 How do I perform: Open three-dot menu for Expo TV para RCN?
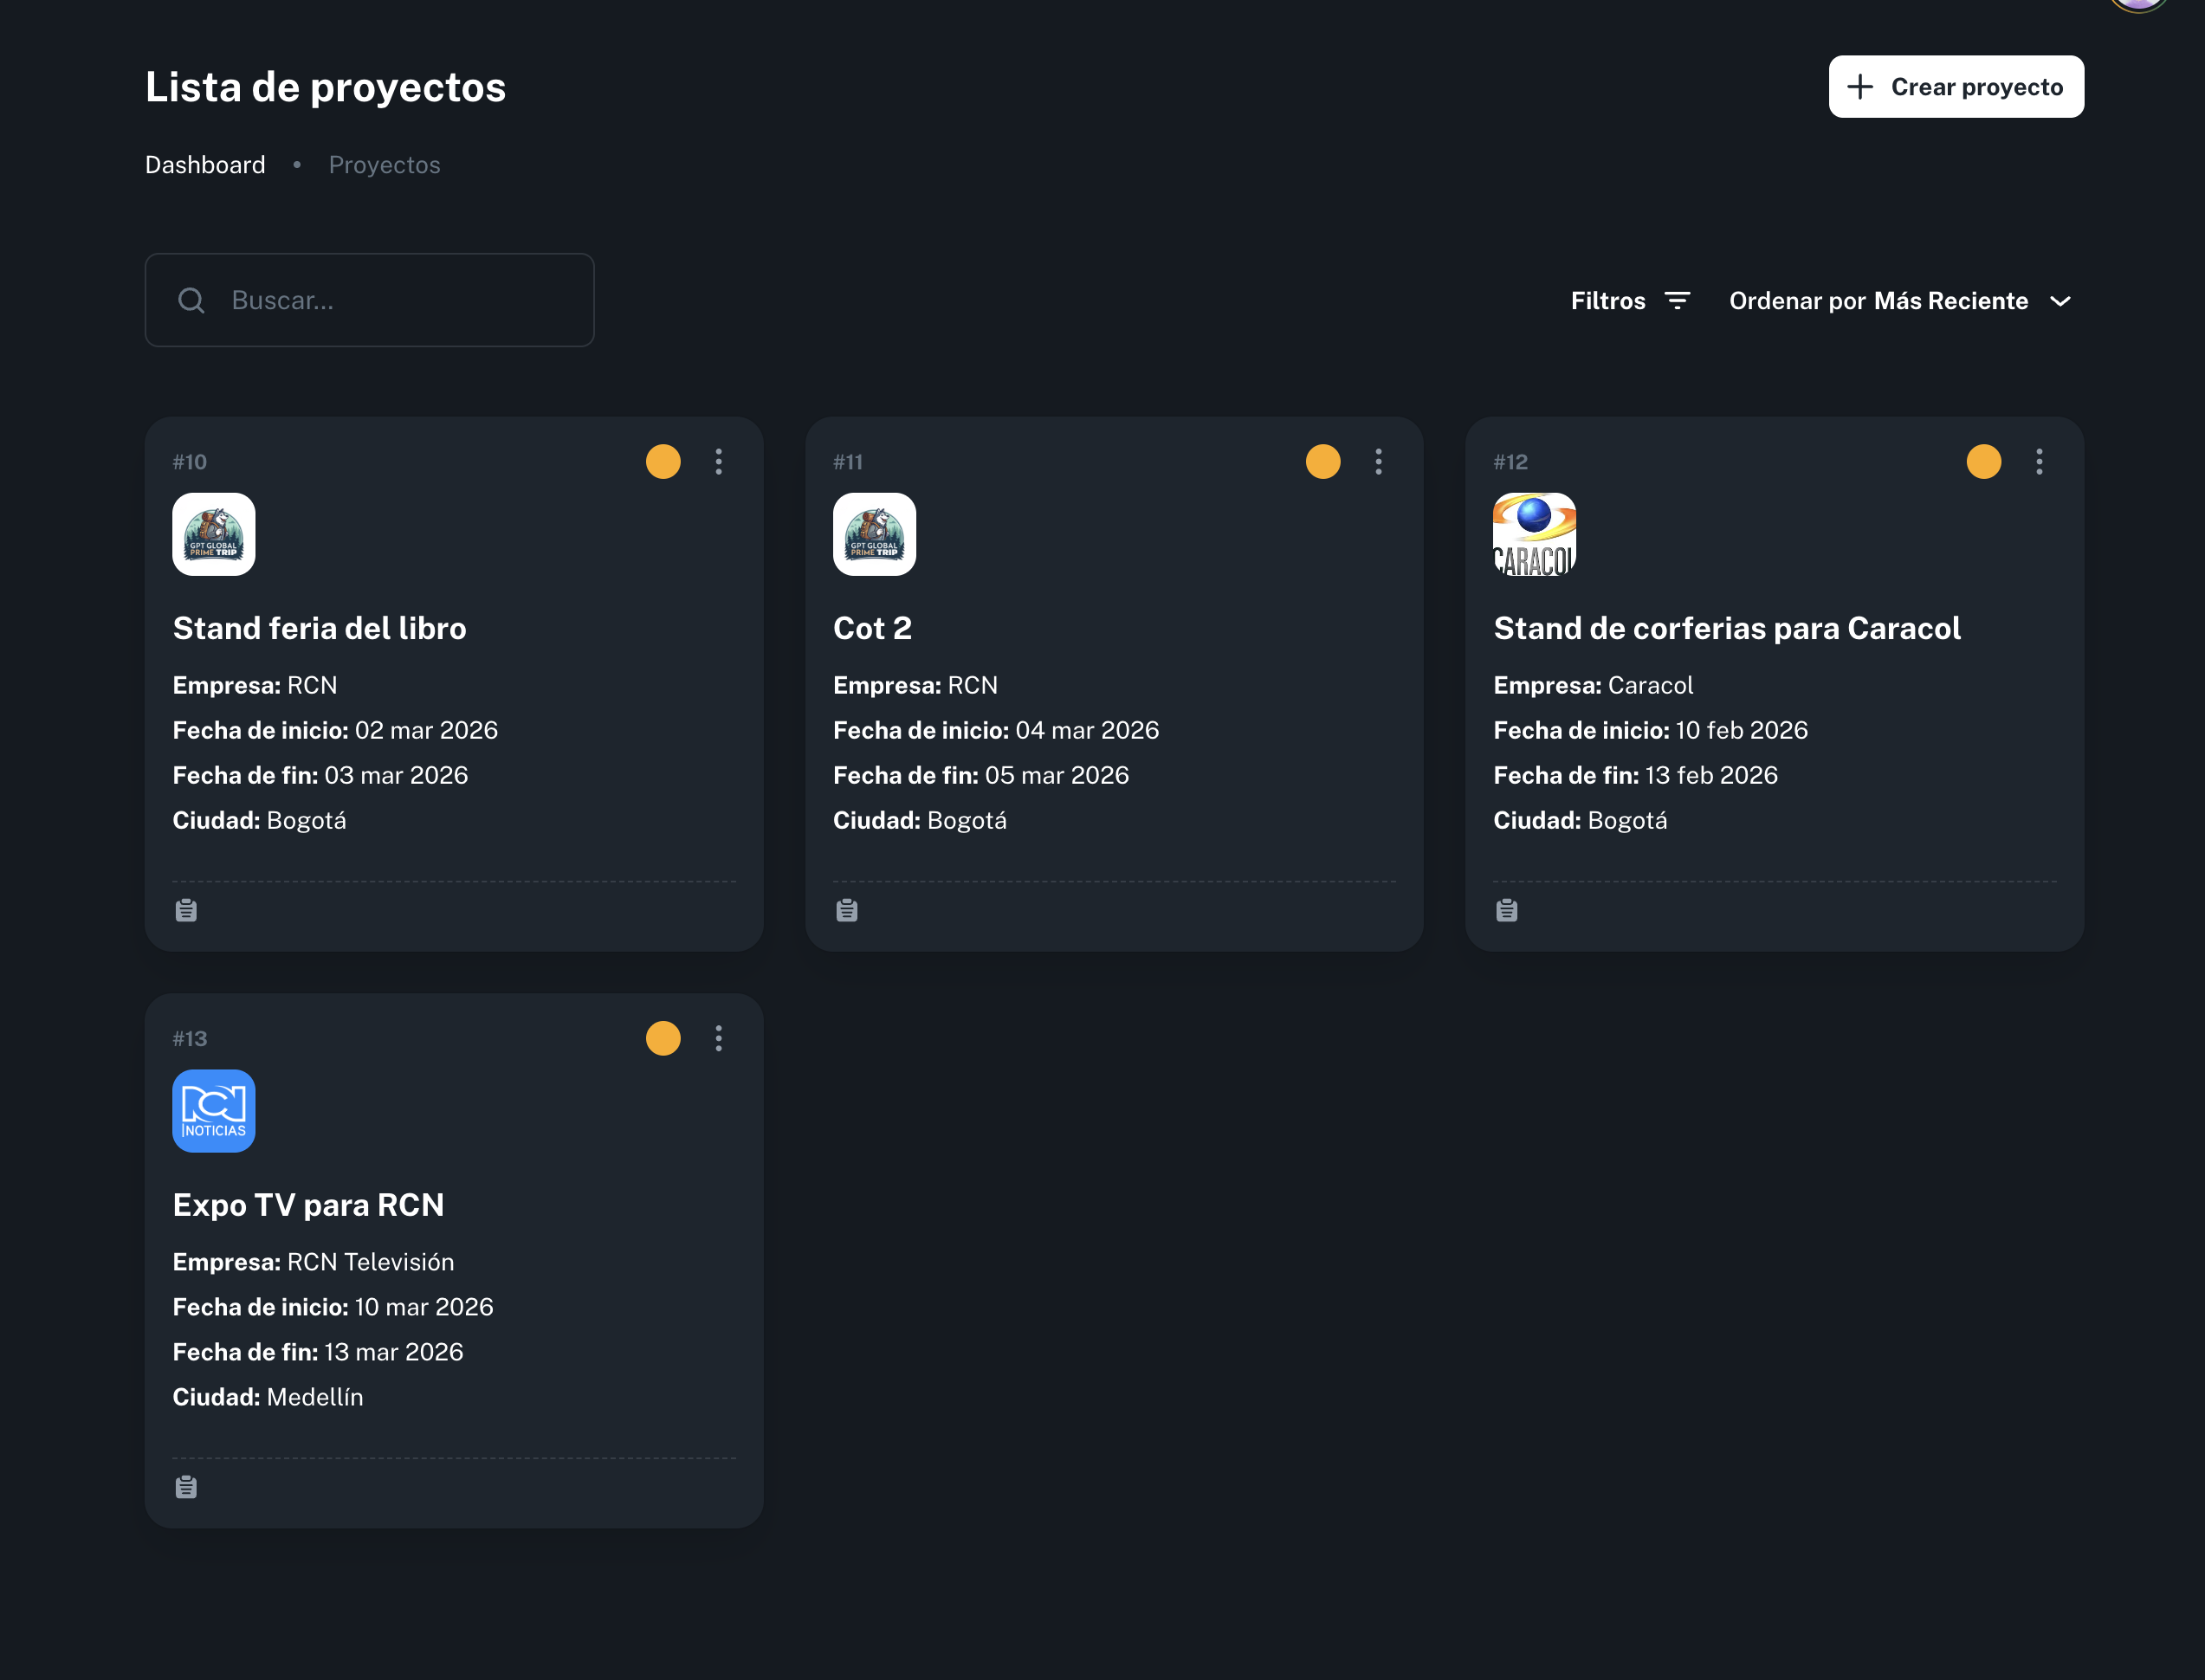tap(719, 1039)
